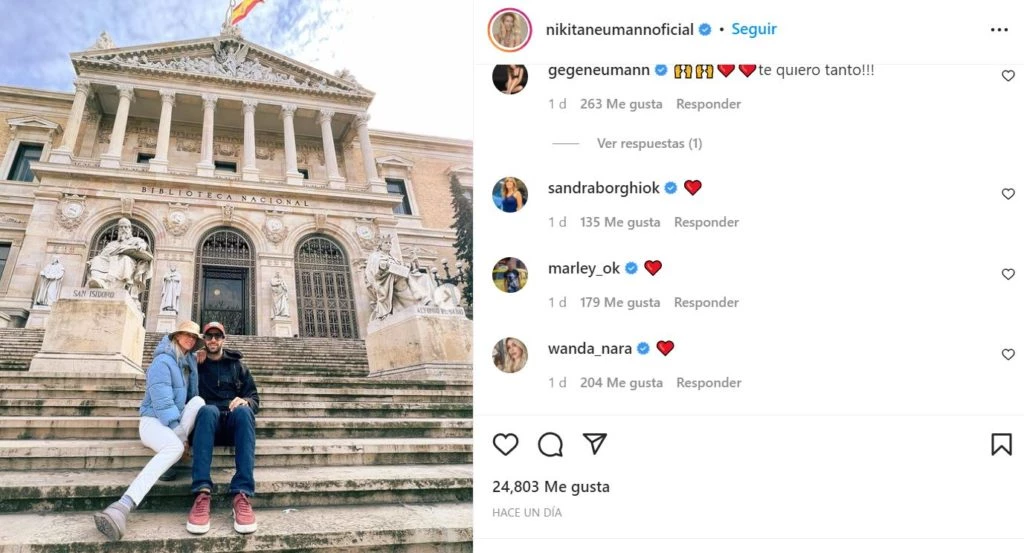The image size is (1024, 553).
Task: Open nikitaneumannoficial profile name
Action: (x=620, y=29)
